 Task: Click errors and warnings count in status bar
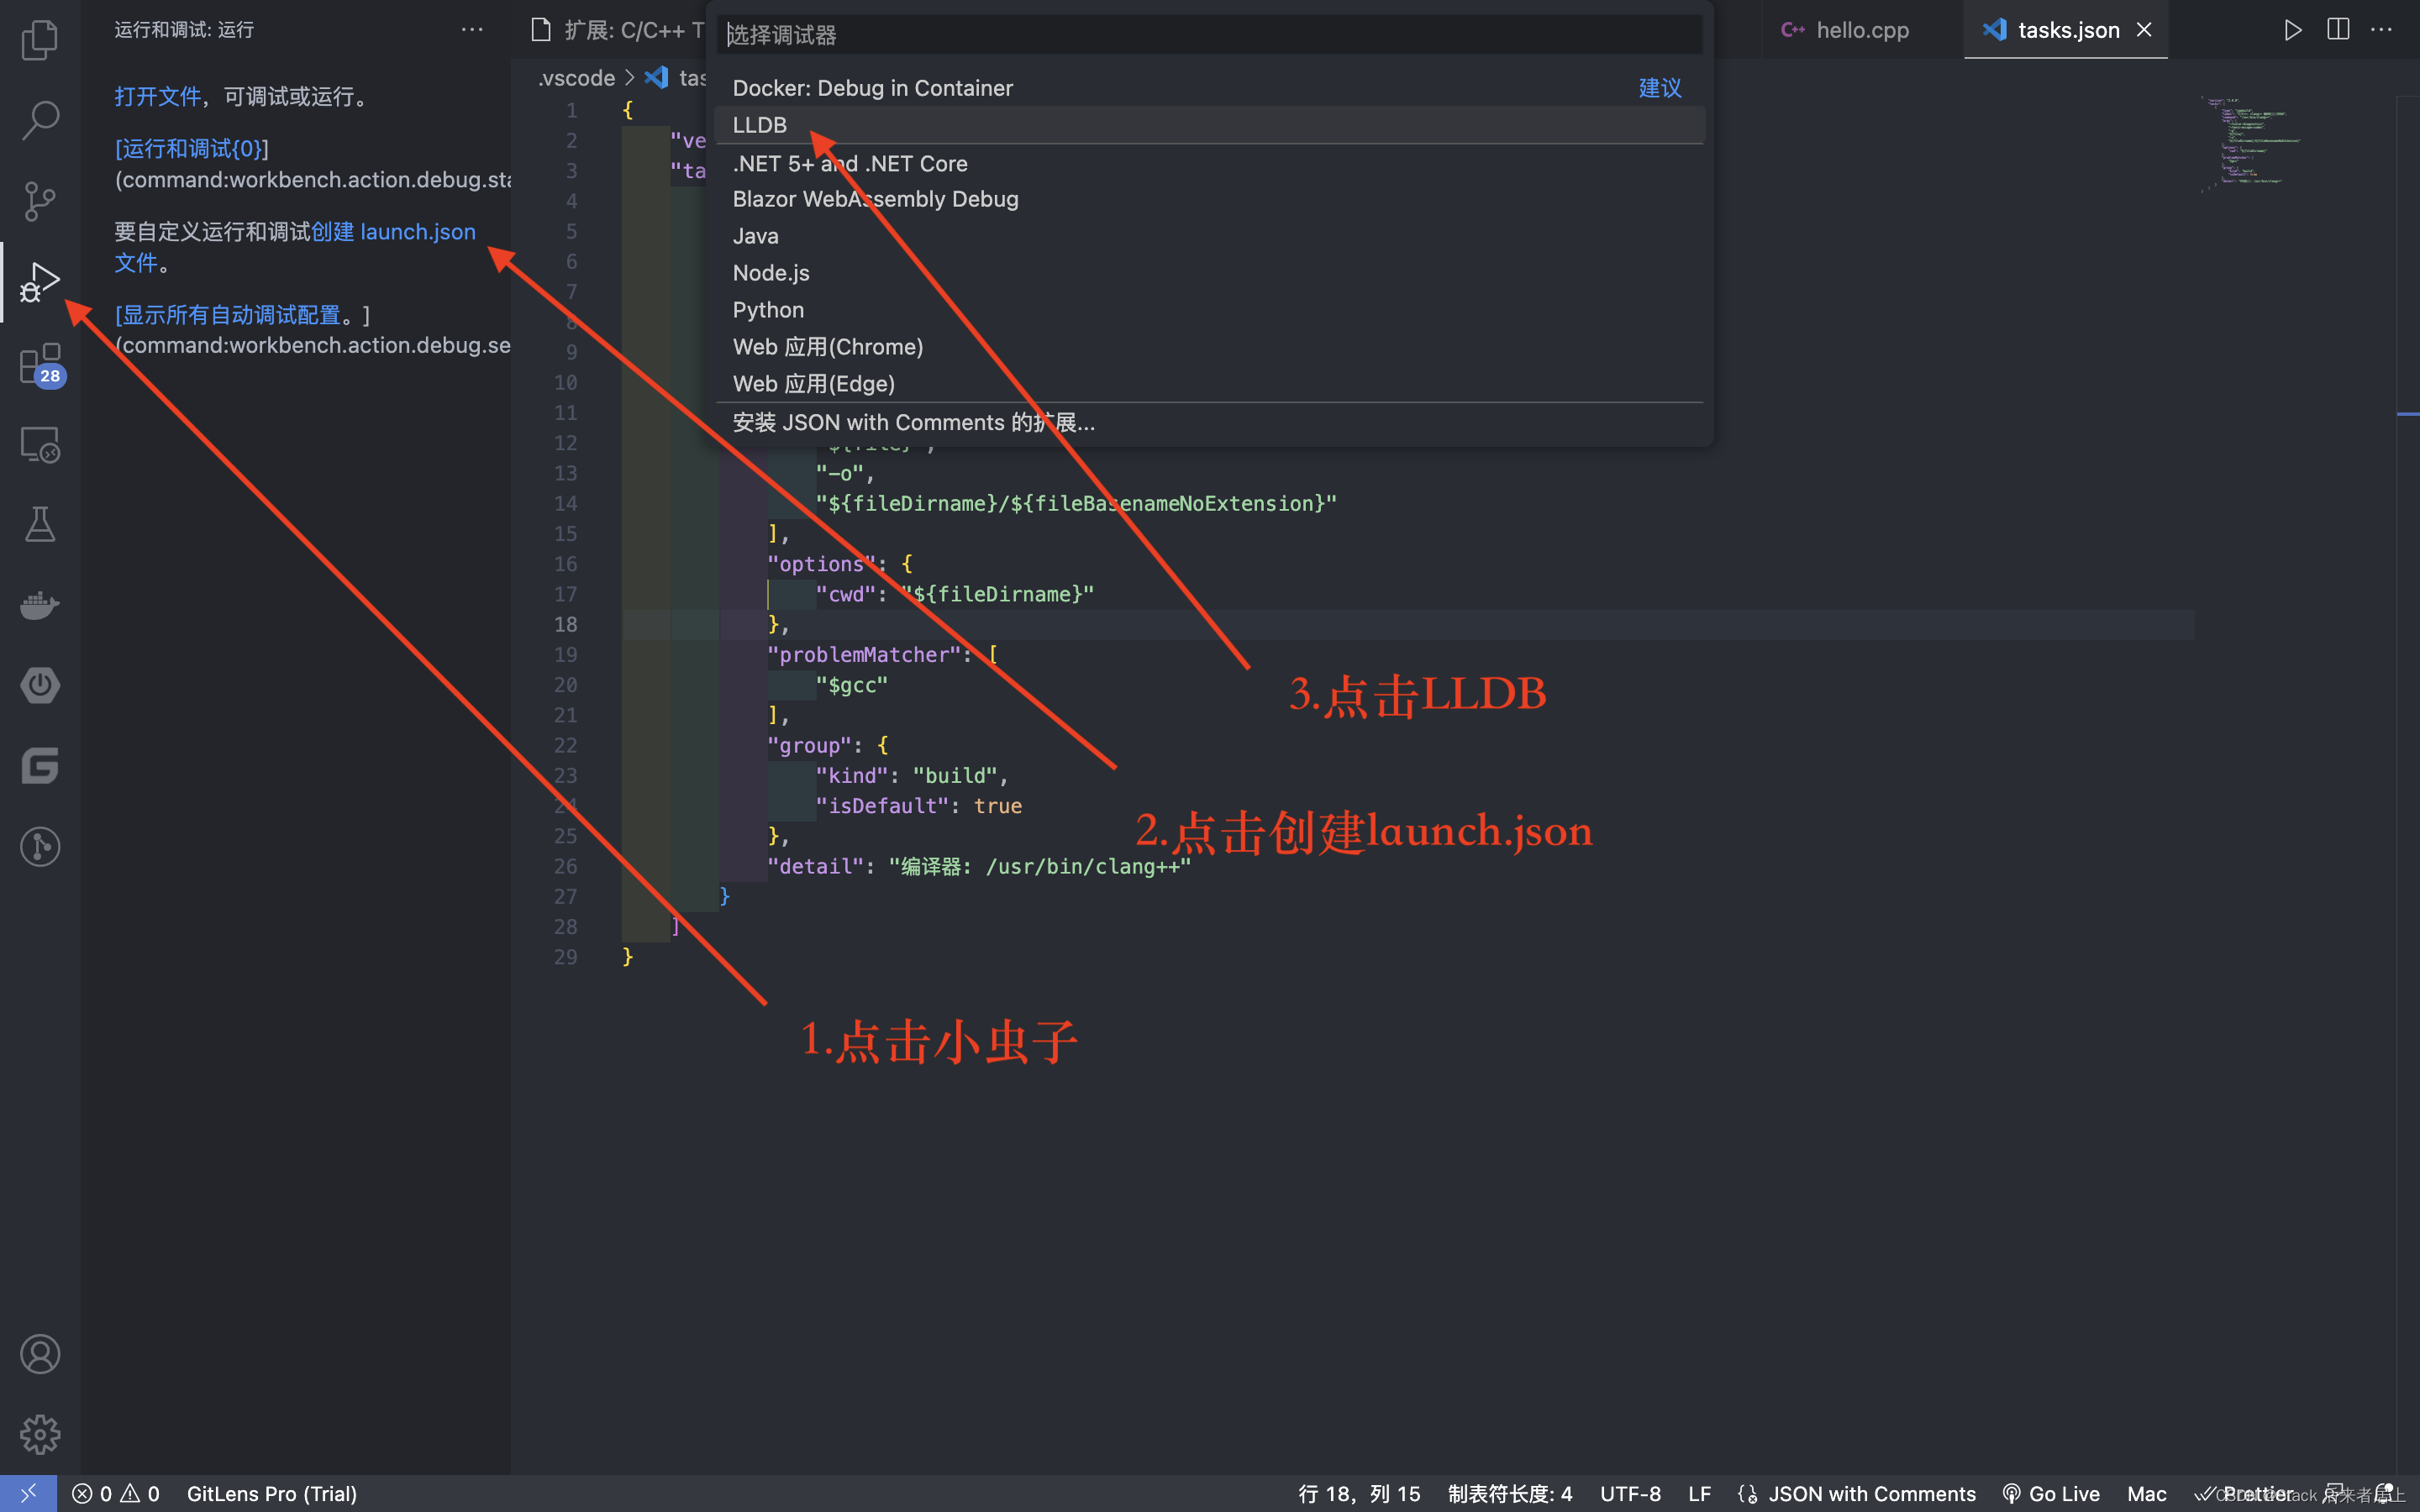[116, 1493]
